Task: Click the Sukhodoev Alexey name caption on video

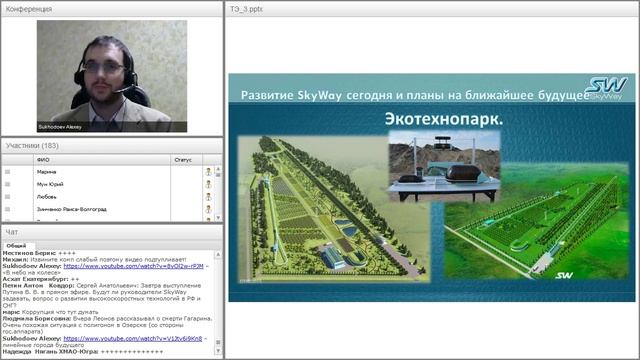Action: point(60,127)
